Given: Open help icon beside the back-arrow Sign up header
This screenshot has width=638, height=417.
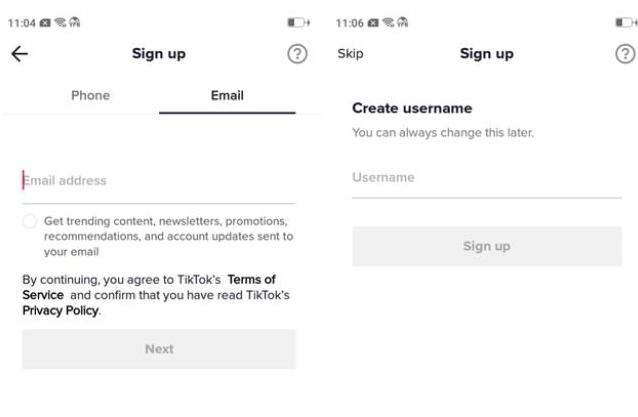Looking at the screenshot, I should click(296, 54).
